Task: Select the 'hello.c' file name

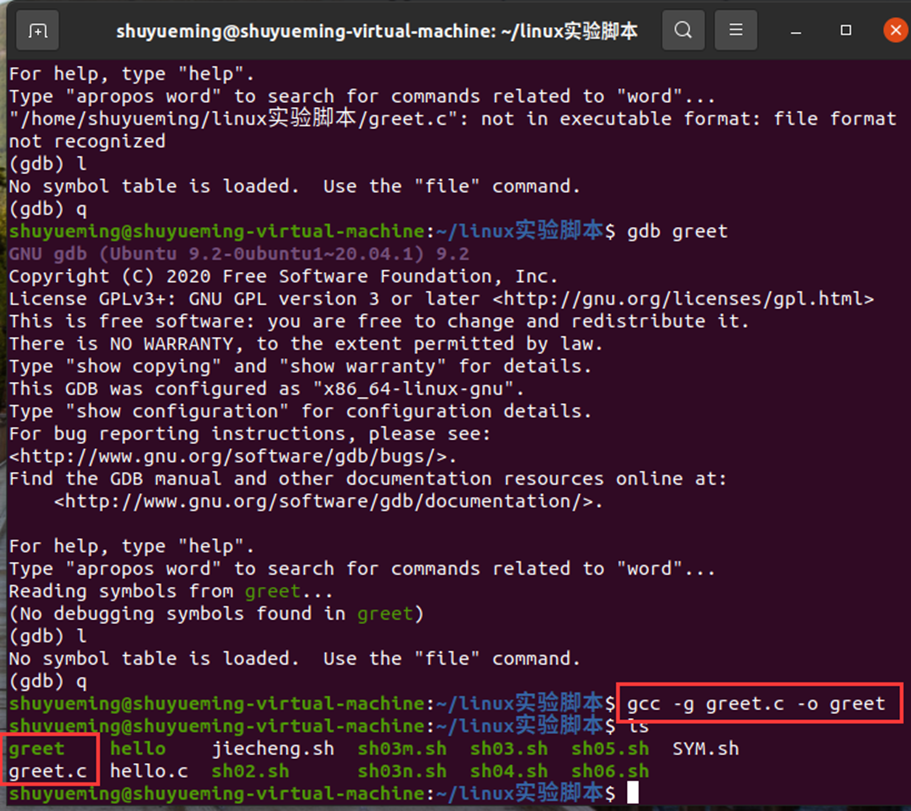Action: [149, 771]
